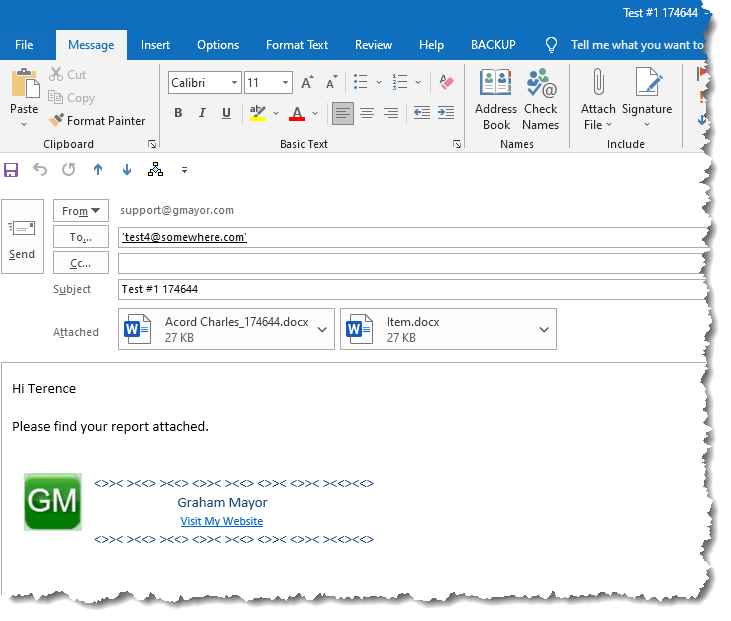Redo action in quick access toolbar
731x621 pixels.
tap(69, 170)
